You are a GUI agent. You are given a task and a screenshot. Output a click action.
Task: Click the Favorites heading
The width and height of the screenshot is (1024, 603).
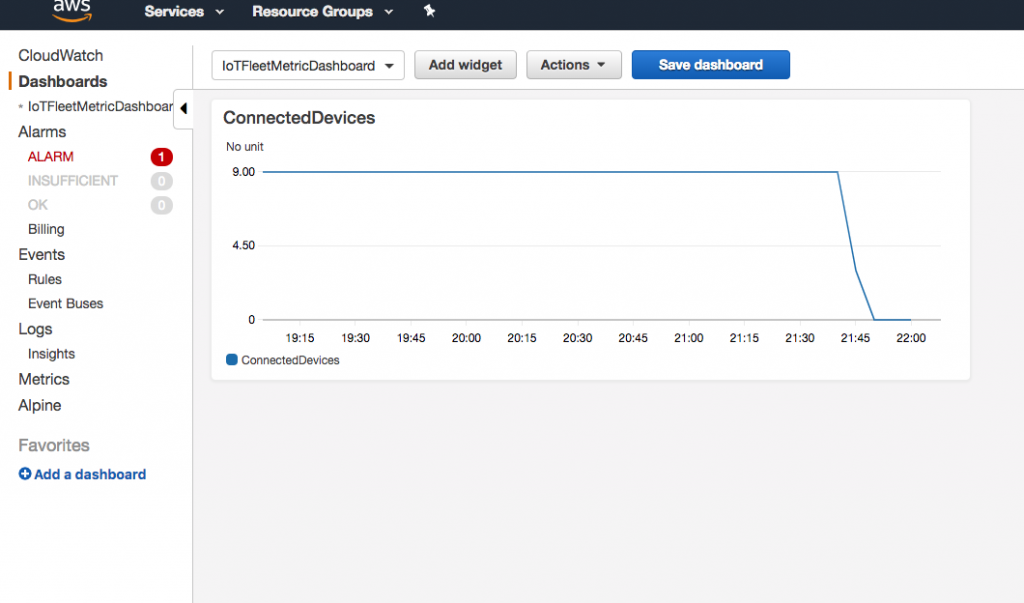click(54, 446)
